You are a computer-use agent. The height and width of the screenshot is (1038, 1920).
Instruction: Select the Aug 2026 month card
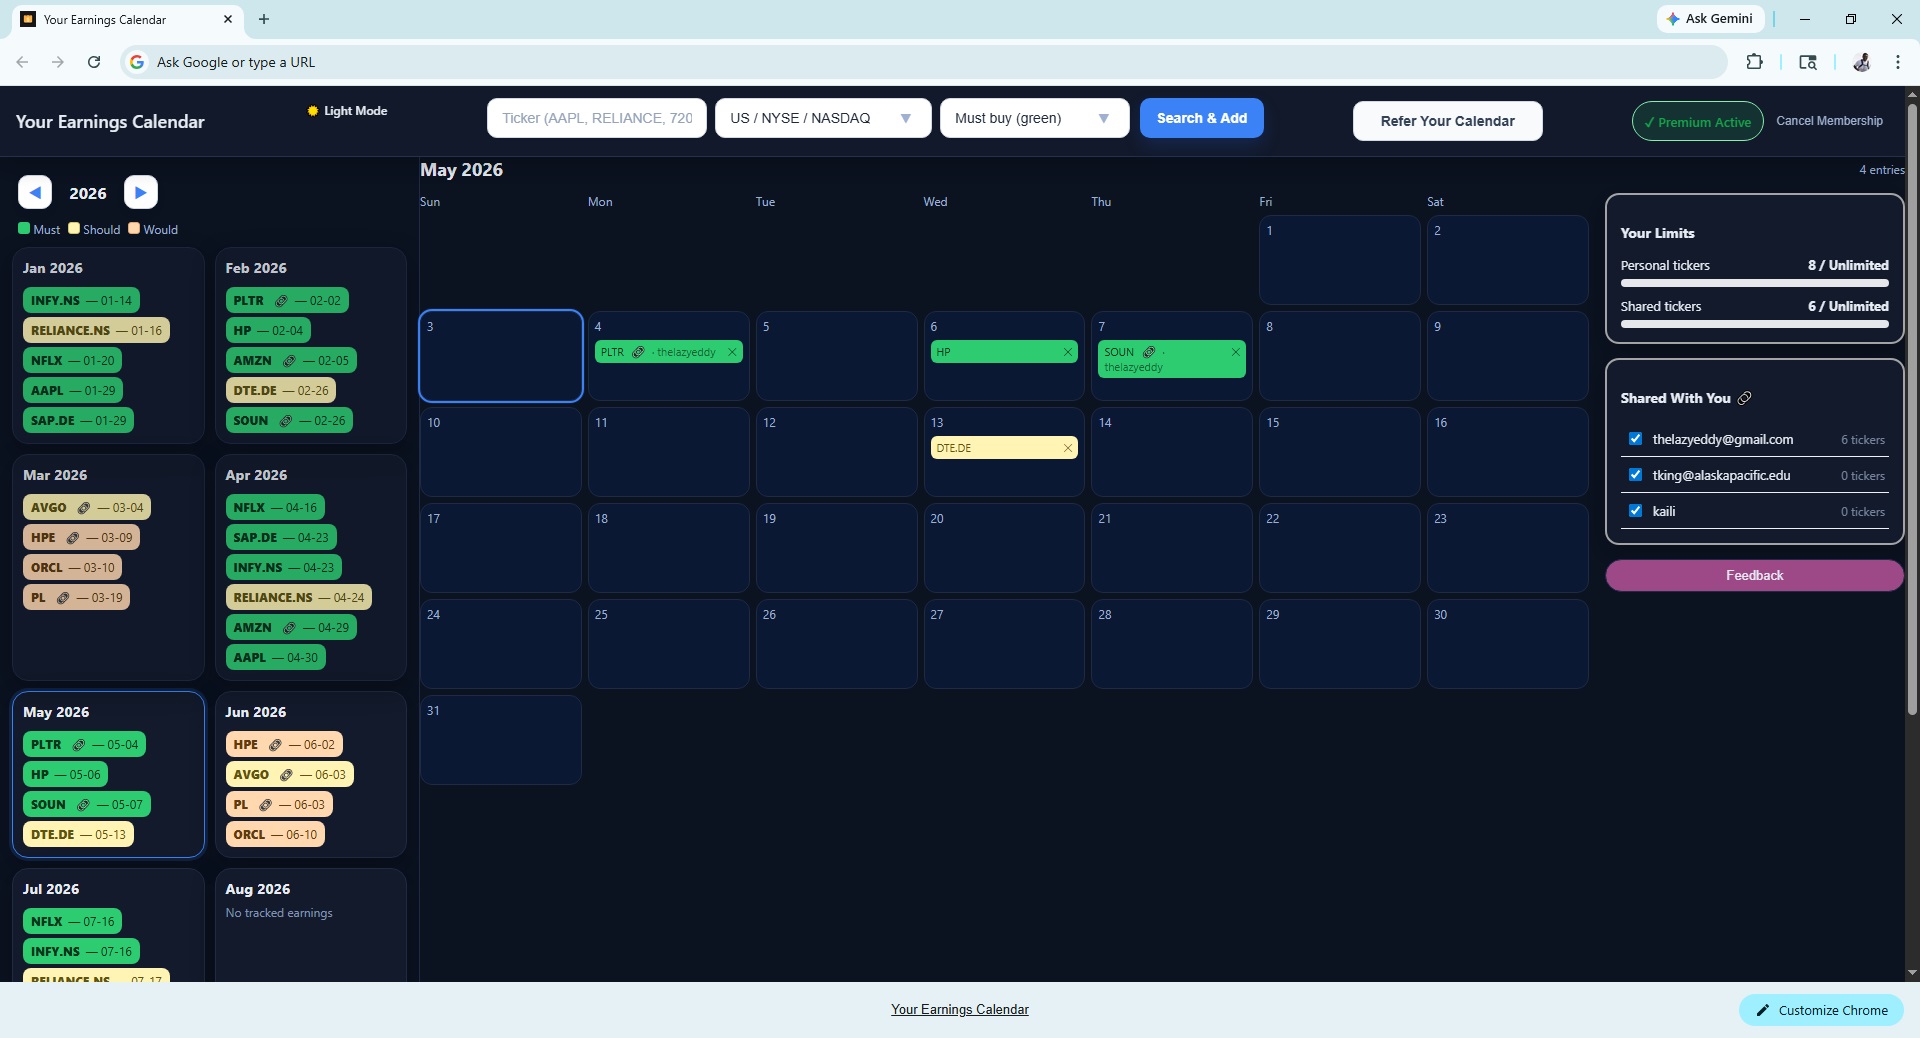click(x=310, y=925)
